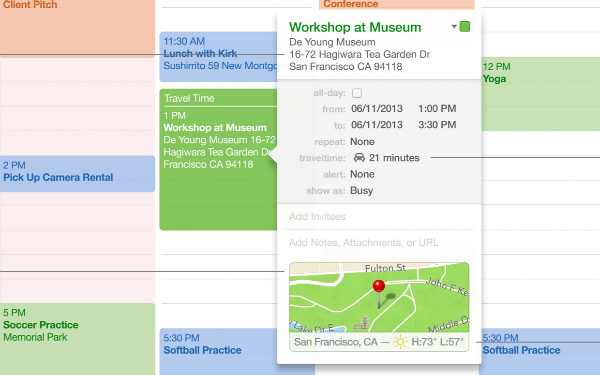Click the red map pin
Viewport: 600px width, 375px height.
(379, 294)
